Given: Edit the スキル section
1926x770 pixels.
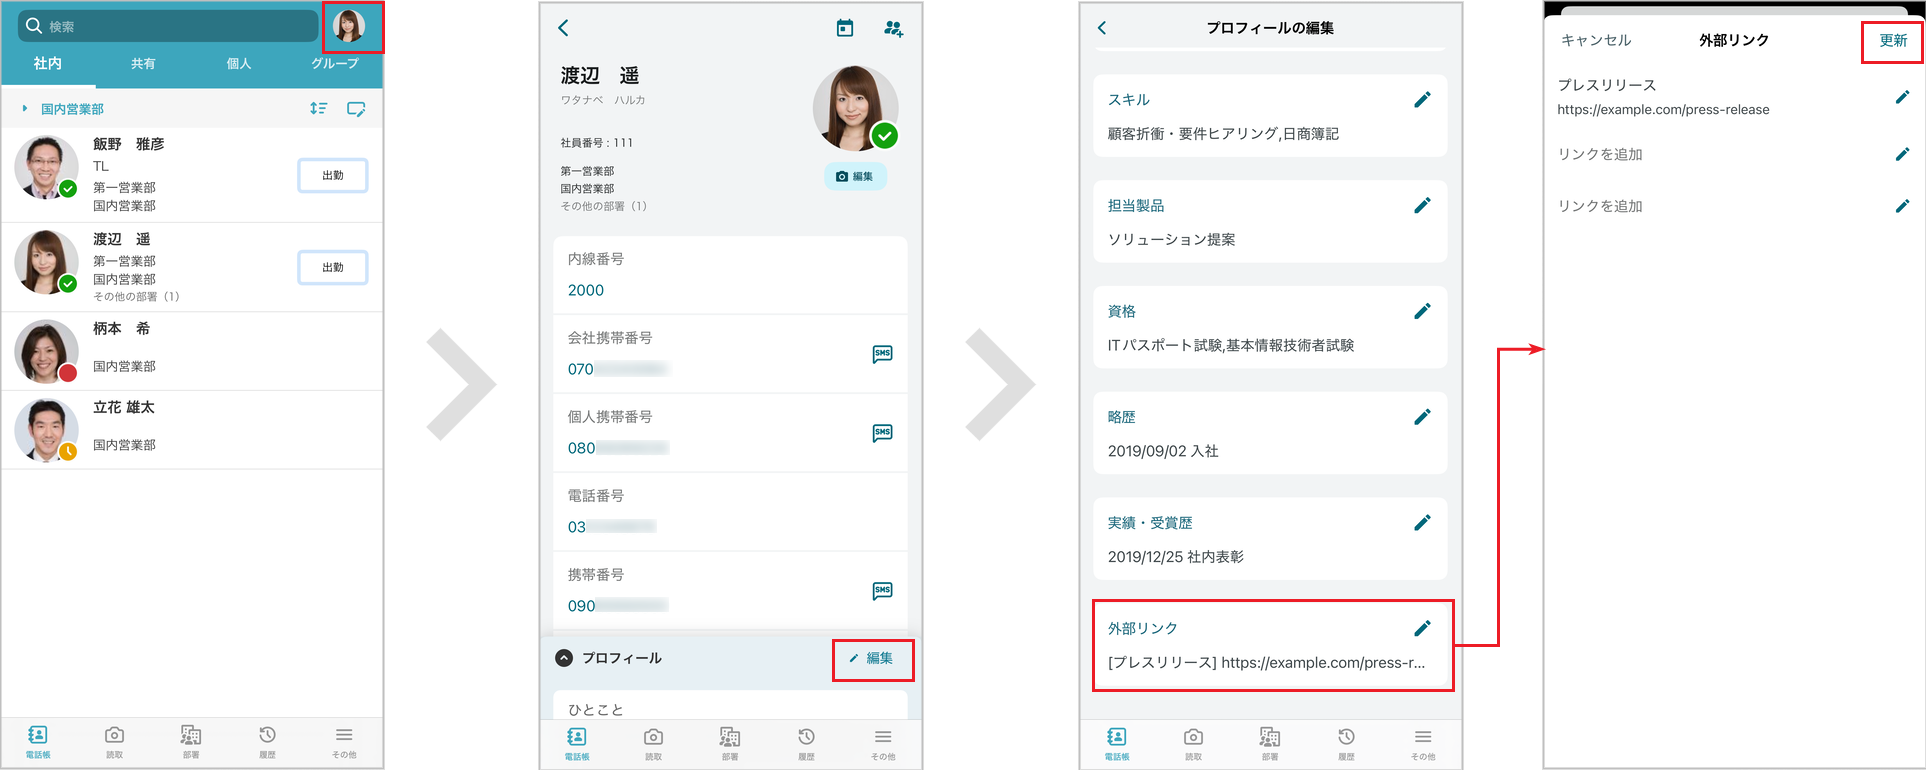Looking at the screenshot, I should point(1422,99).
